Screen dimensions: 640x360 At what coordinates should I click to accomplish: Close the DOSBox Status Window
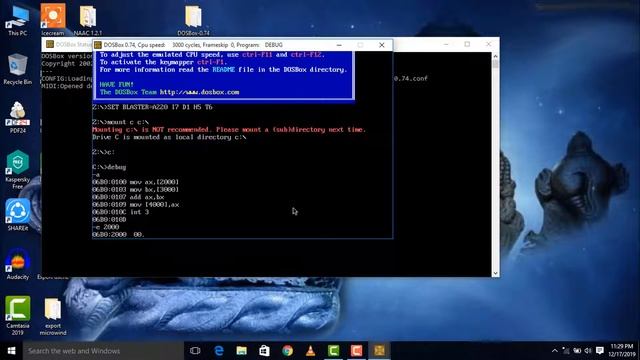point(489,44)
